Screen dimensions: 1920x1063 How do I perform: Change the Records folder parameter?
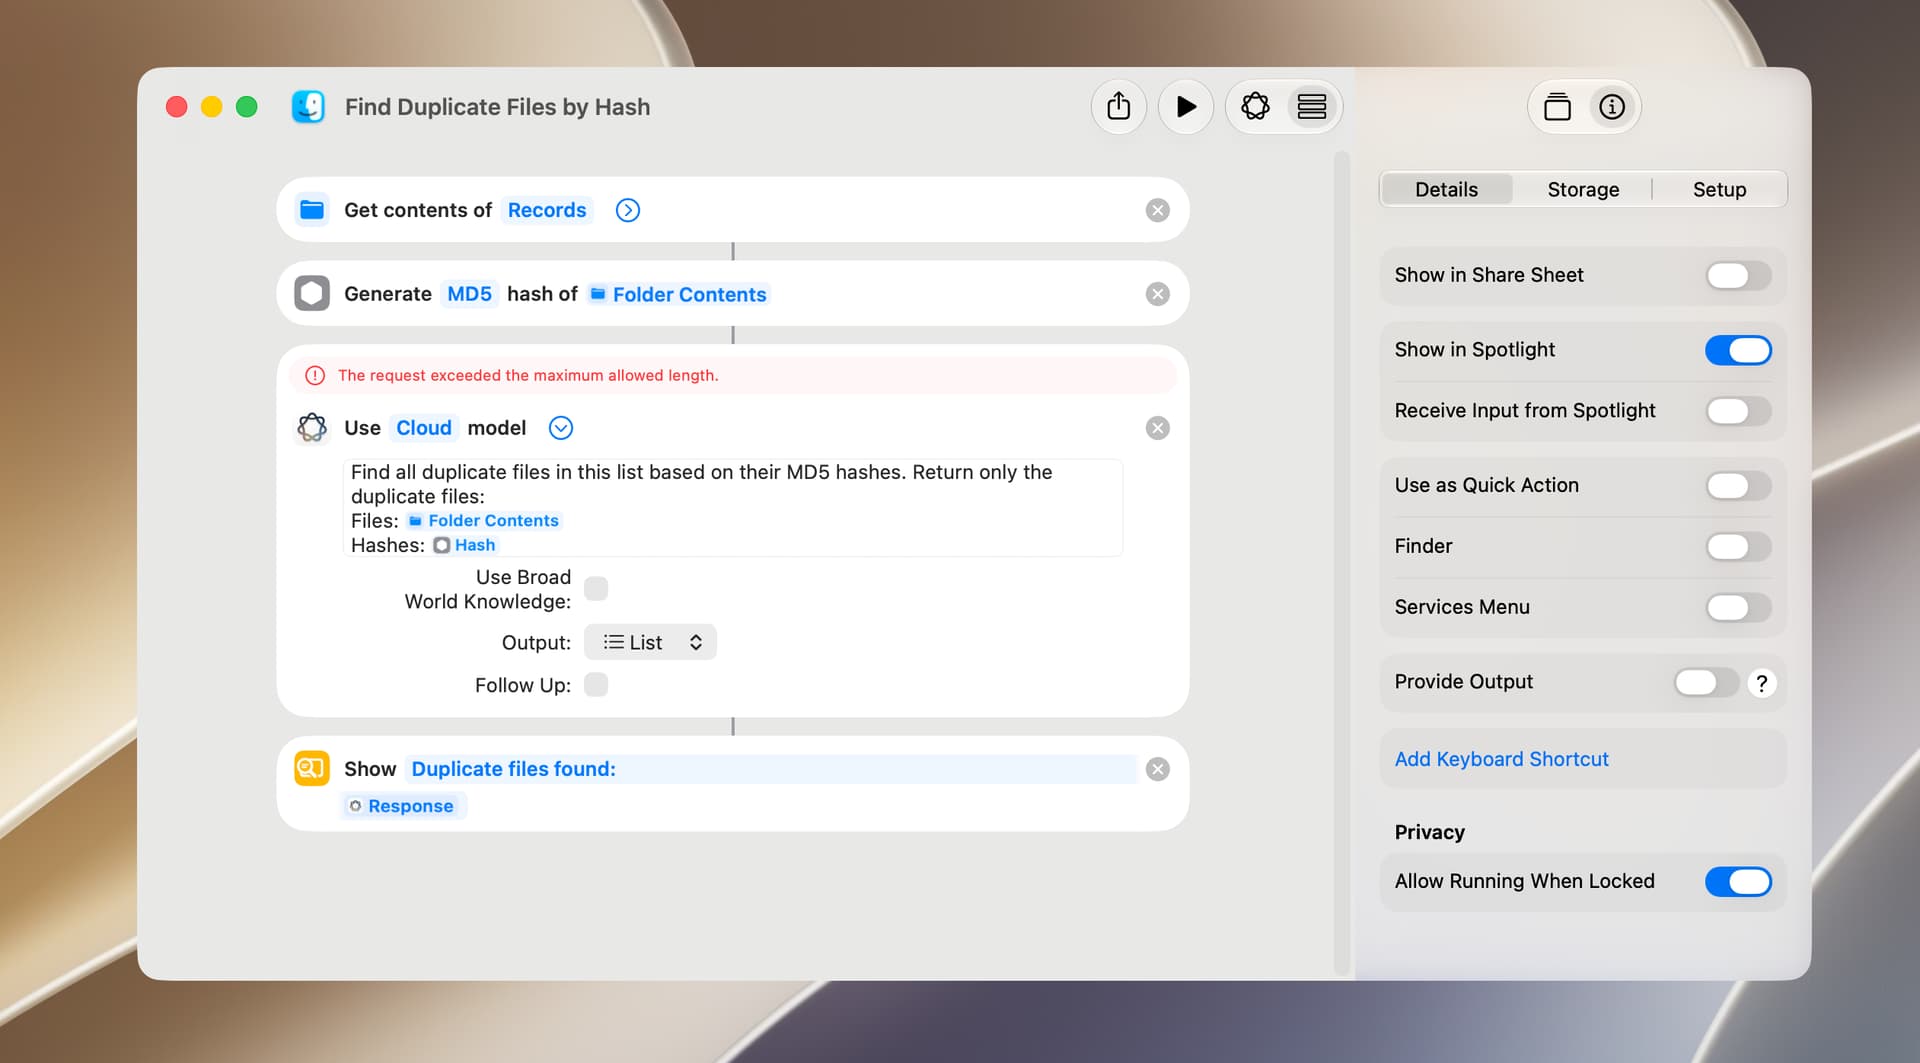[547, 210]
